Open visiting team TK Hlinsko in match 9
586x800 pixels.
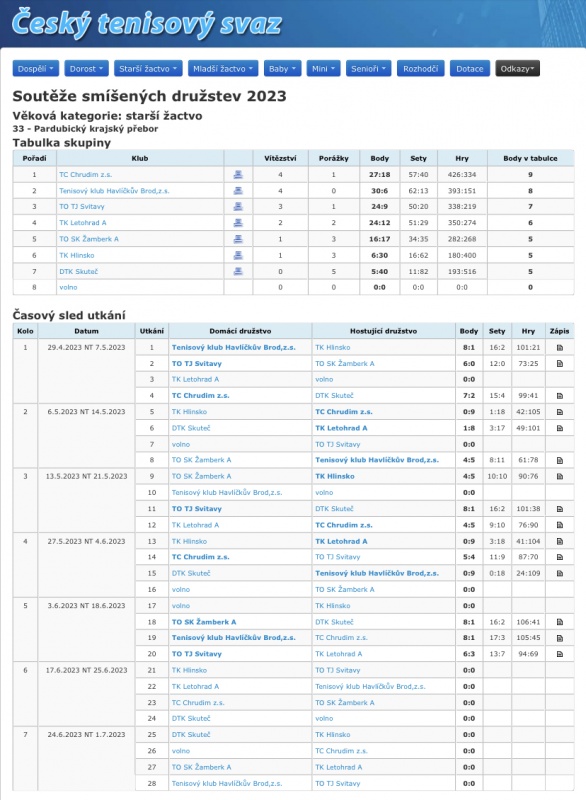335,476
